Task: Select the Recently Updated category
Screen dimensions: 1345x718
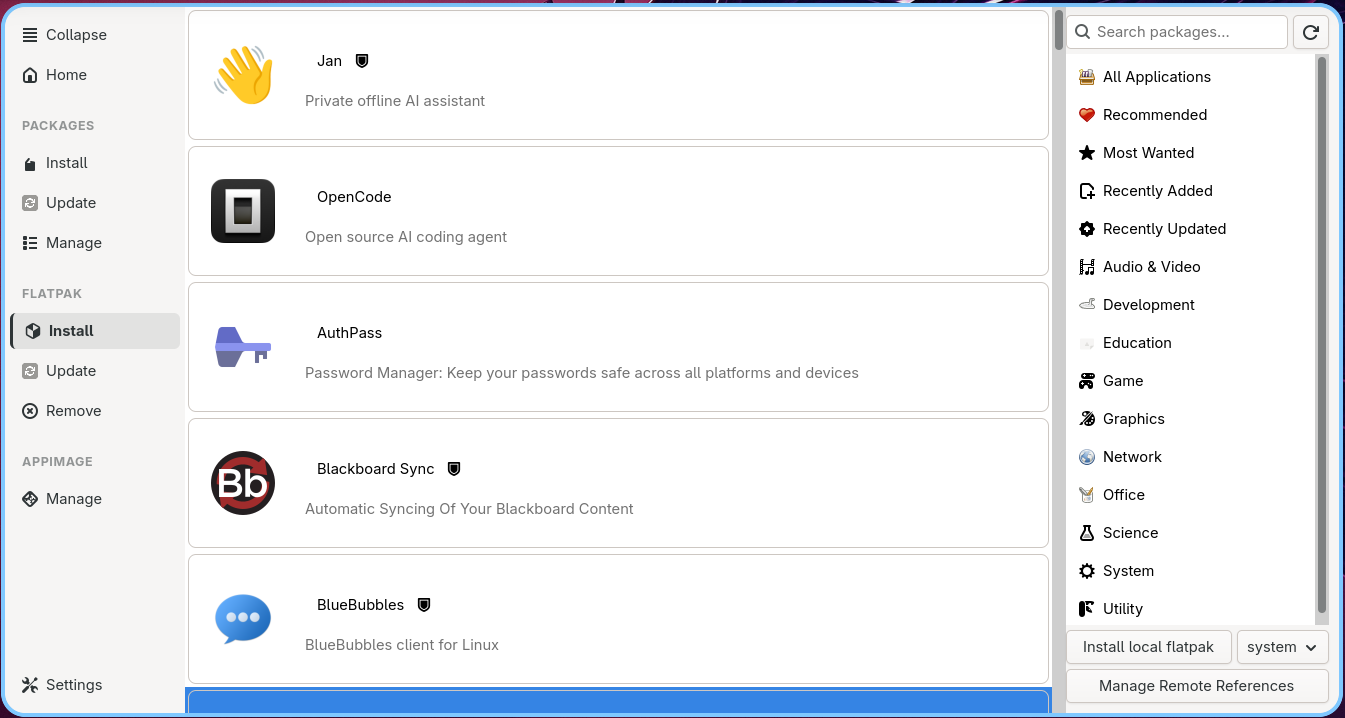Action: (1190, 229)
